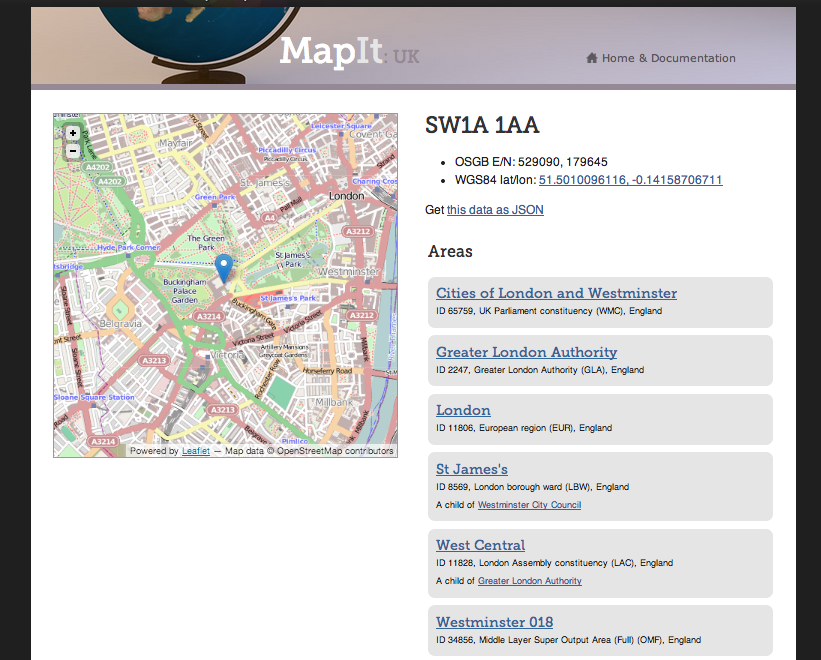This screenshot has height=660, width=821.
Task: Click the Belgravia label on map
Action: (x=120, y=324)
